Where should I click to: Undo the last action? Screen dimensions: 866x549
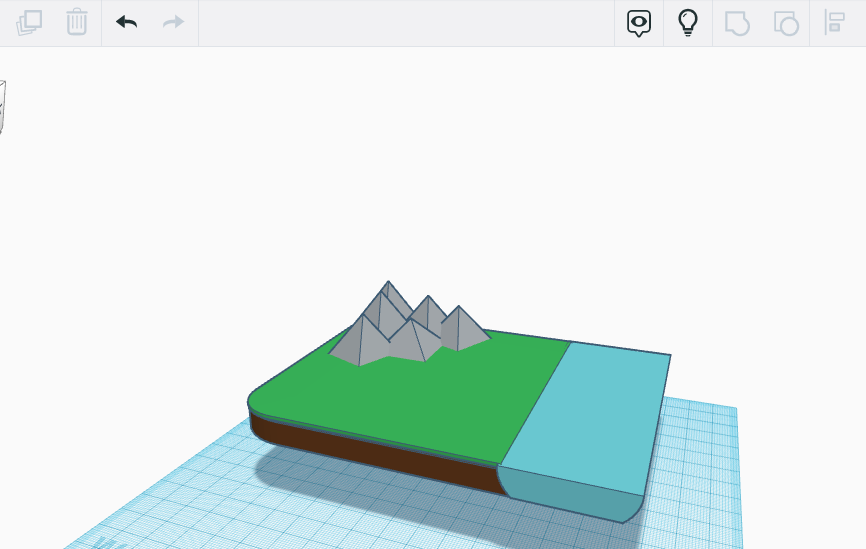(126, 22)
